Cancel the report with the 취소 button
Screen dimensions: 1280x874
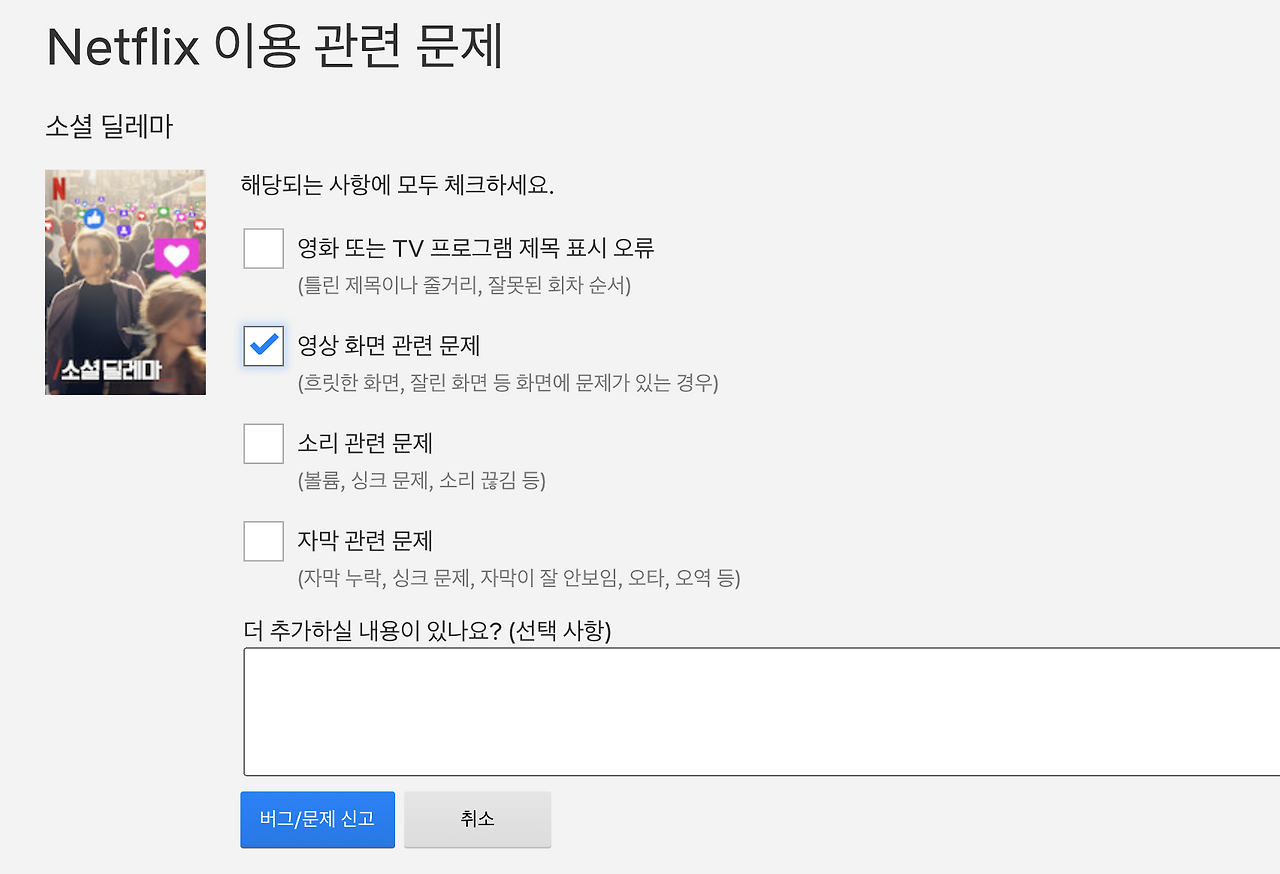pyautogui.click(x=478, y=820)
